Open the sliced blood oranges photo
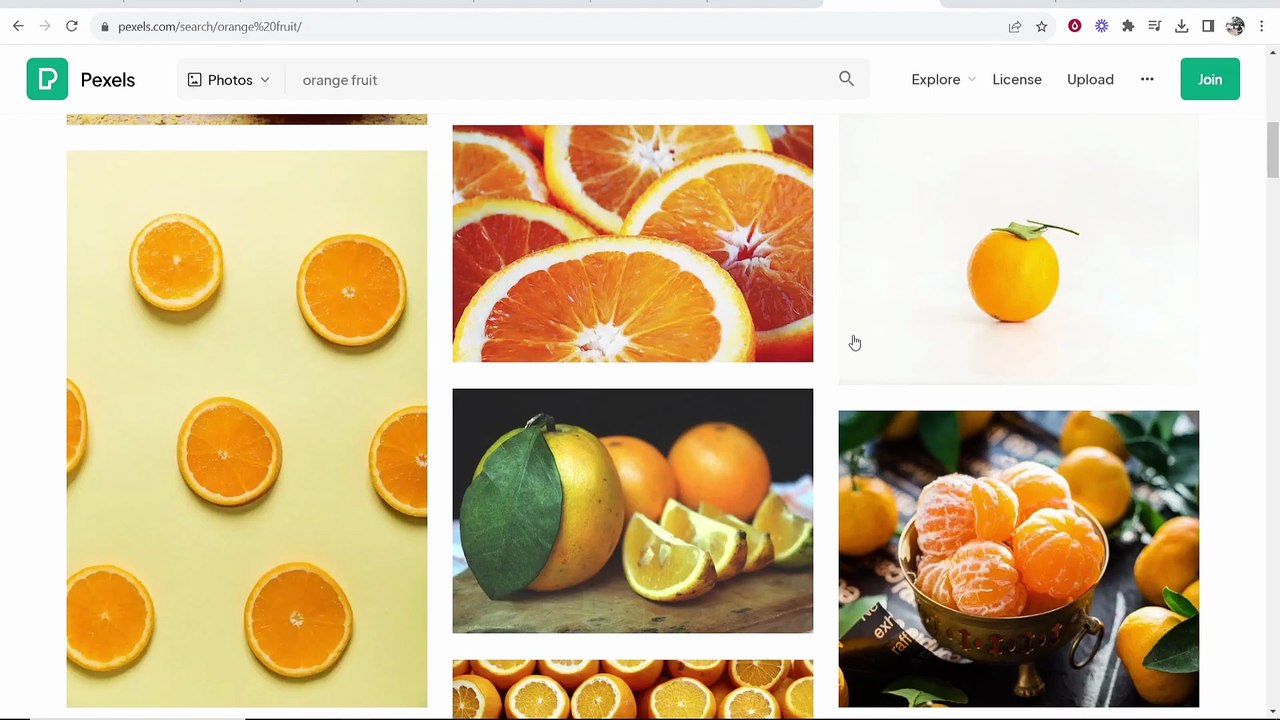1280x720 pixels. coord(633,243)
